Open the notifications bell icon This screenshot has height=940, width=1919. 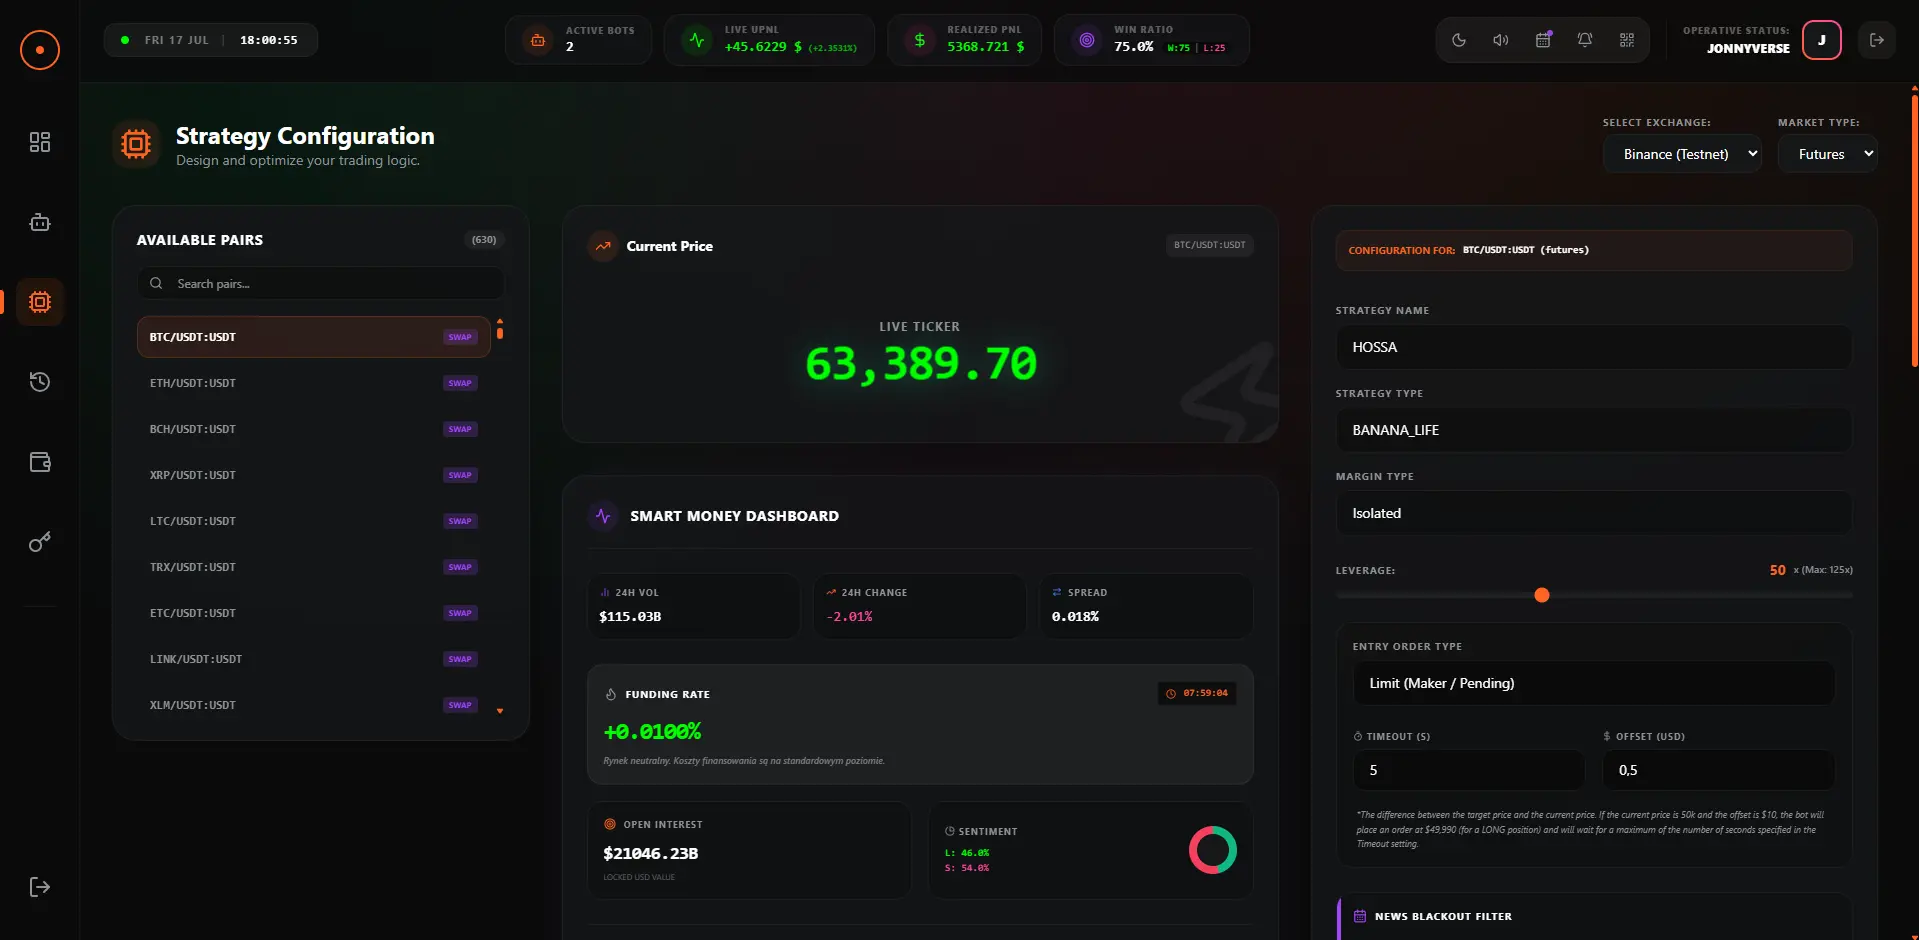pos(1585,40)
